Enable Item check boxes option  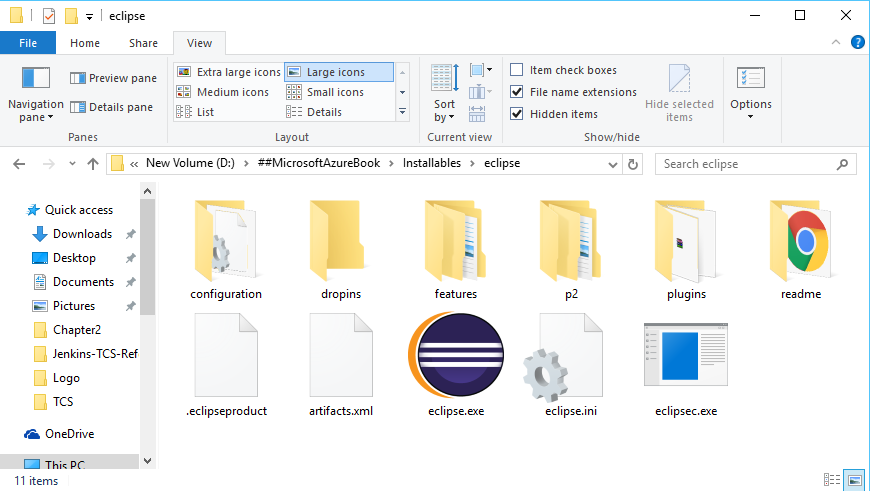[x=517, y=70]
